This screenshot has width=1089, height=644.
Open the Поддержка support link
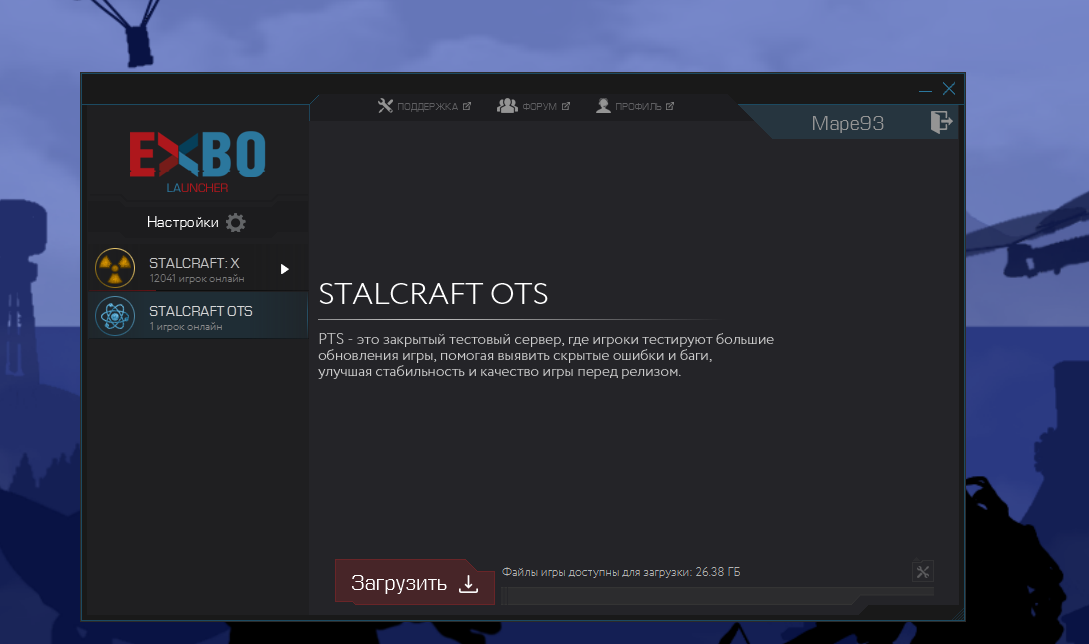[424, 106]
